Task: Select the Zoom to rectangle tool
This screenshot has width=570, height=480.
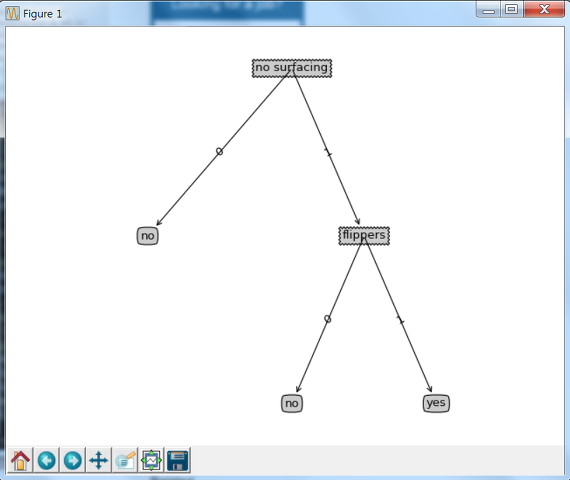Action: click(125, 460)
